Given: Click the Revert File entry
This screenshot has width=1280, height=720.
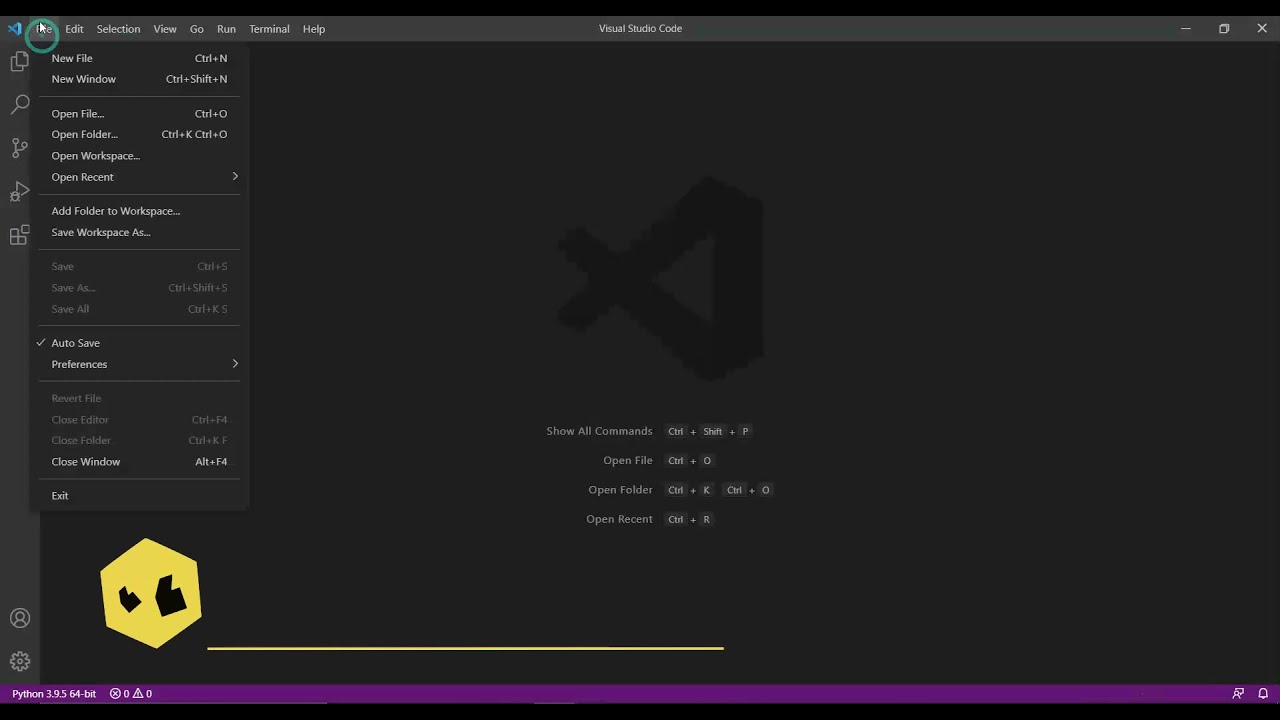Looking at the screenshot, I should pos(139,398).
